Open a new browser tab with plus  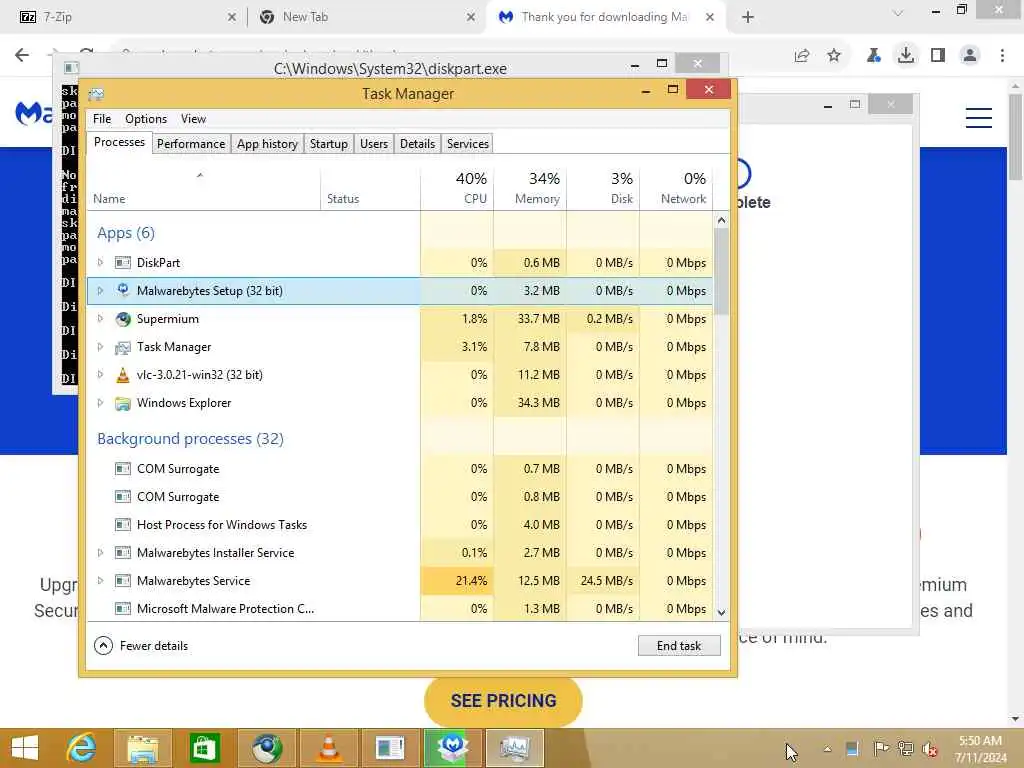(x=748, y=17)
